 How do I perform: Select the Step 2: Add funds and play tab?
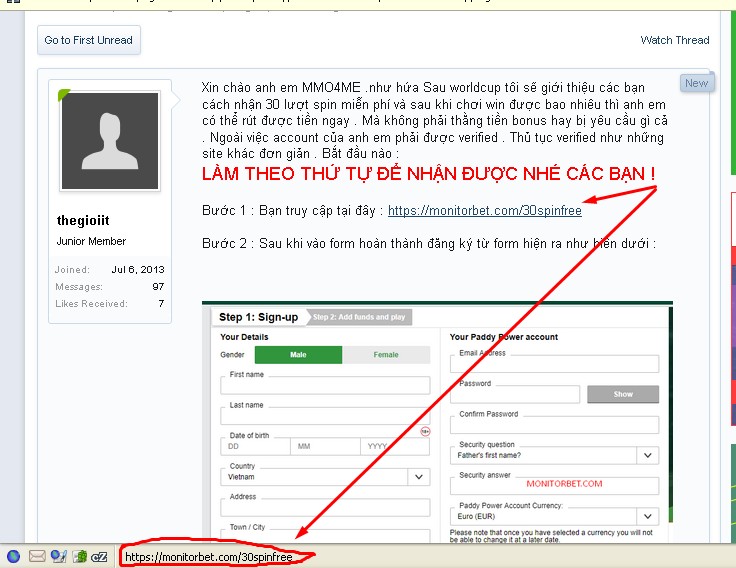click(x=359, y=317)
